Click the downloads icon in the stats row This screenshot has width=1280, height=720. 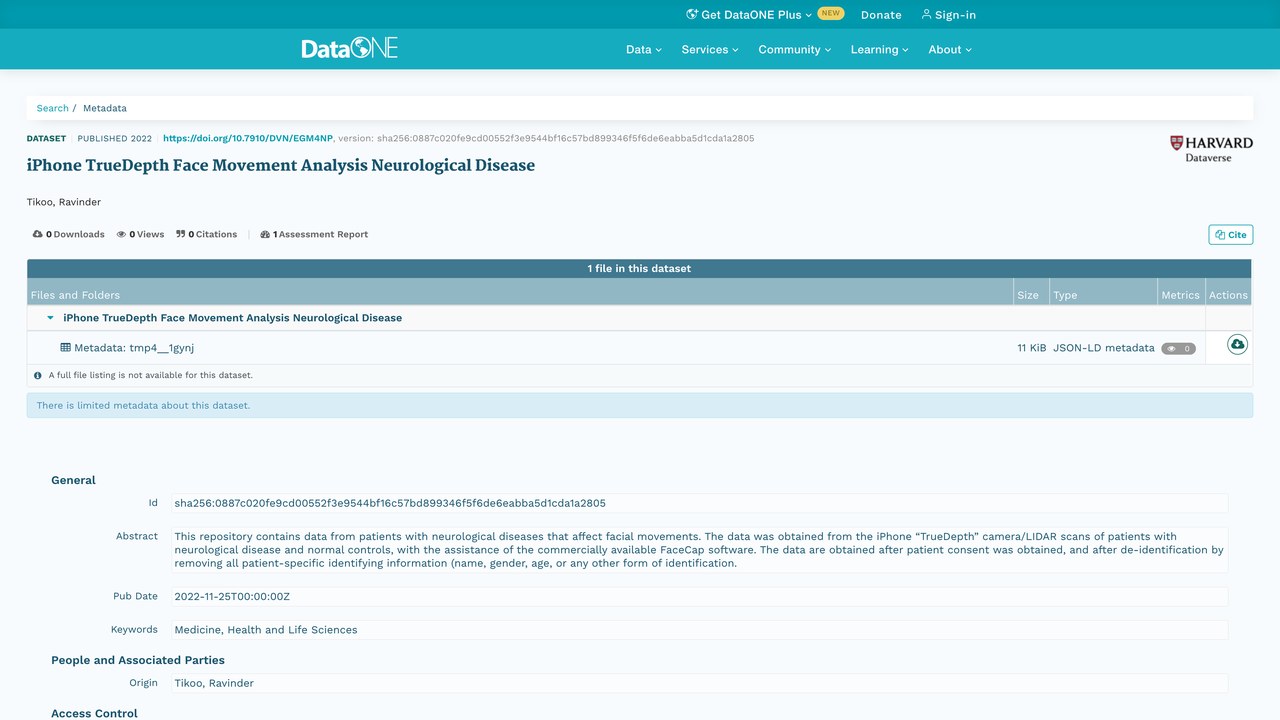point(38,234)
